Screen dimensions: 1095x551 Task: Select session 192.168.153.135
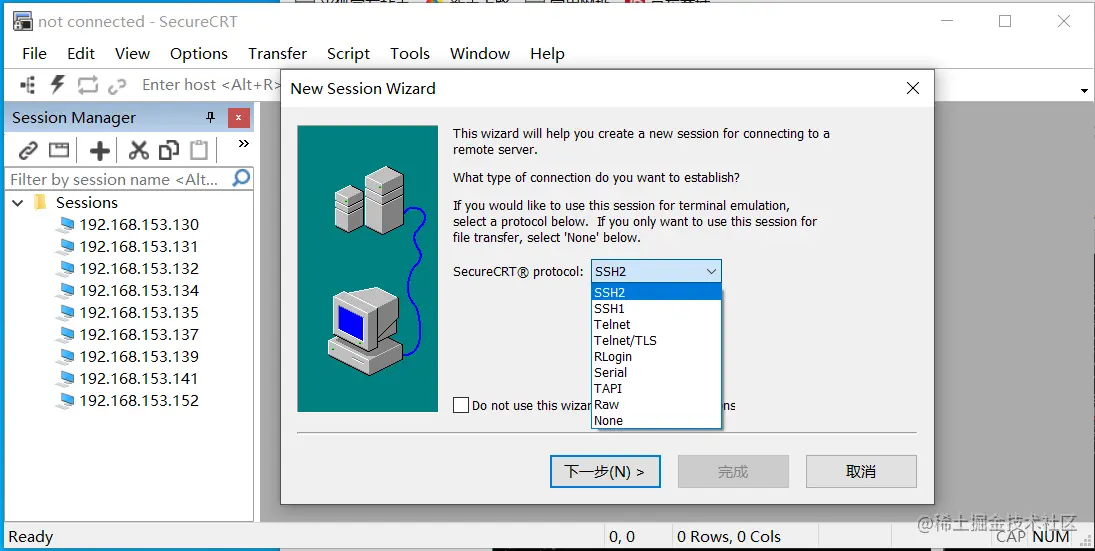[x=139, y=313]
